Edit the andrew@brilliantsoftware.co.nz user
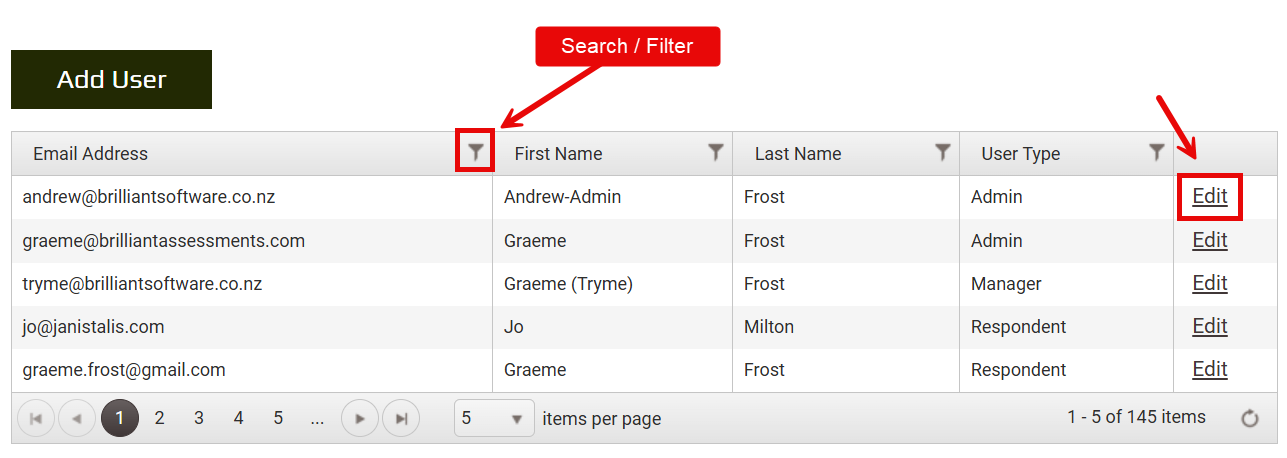Screen dimensions: 1287x458 [x=1209, y=197]
